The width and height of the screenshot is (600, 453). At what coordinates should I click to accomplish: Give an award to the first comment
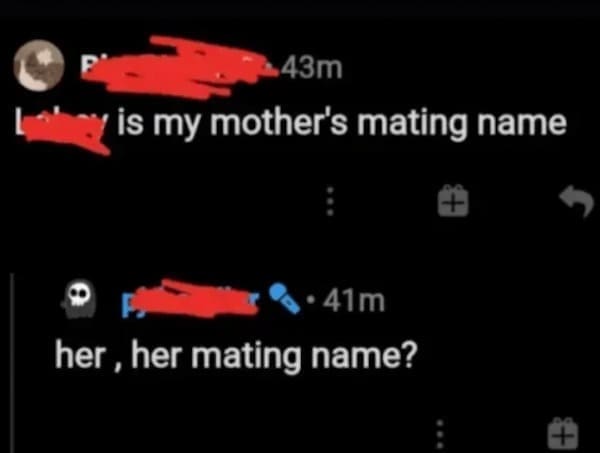pyautogui.click(x=453, y=200)
